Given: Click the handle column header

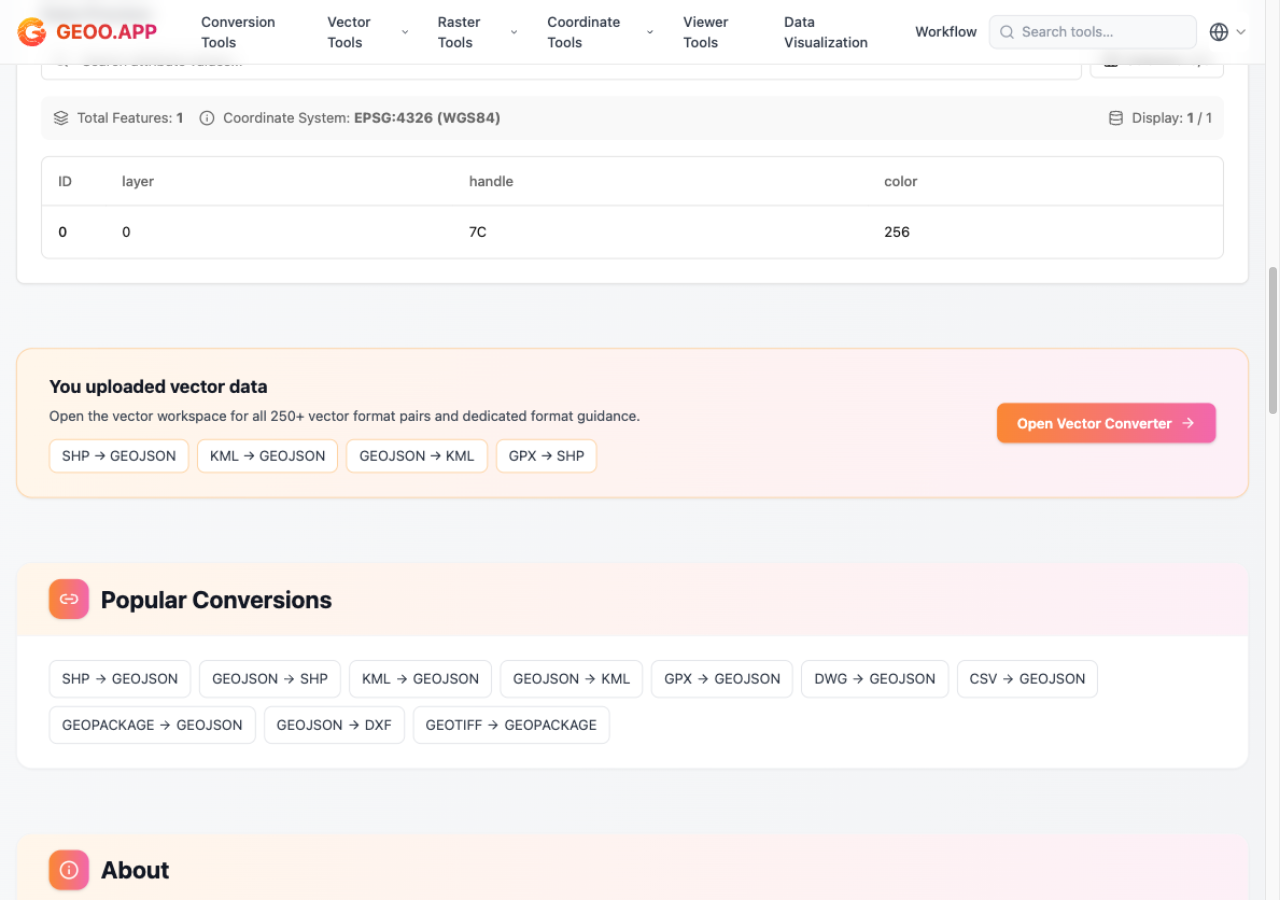Looking at the screenshot, I should (491, 182).
